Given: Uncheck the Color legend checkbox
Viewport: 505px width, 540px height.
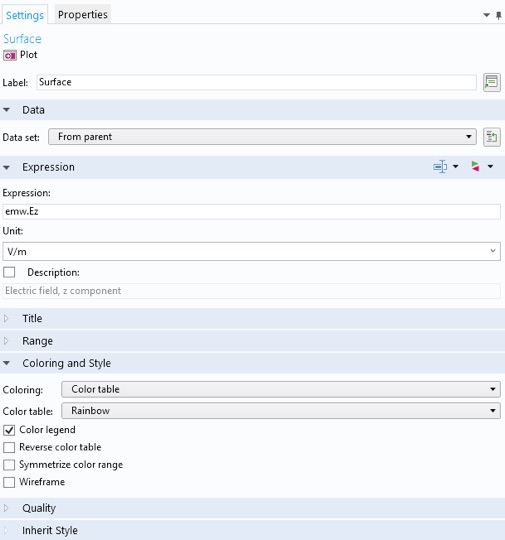Looking at the screenshot, I should [x=9, y=430].
